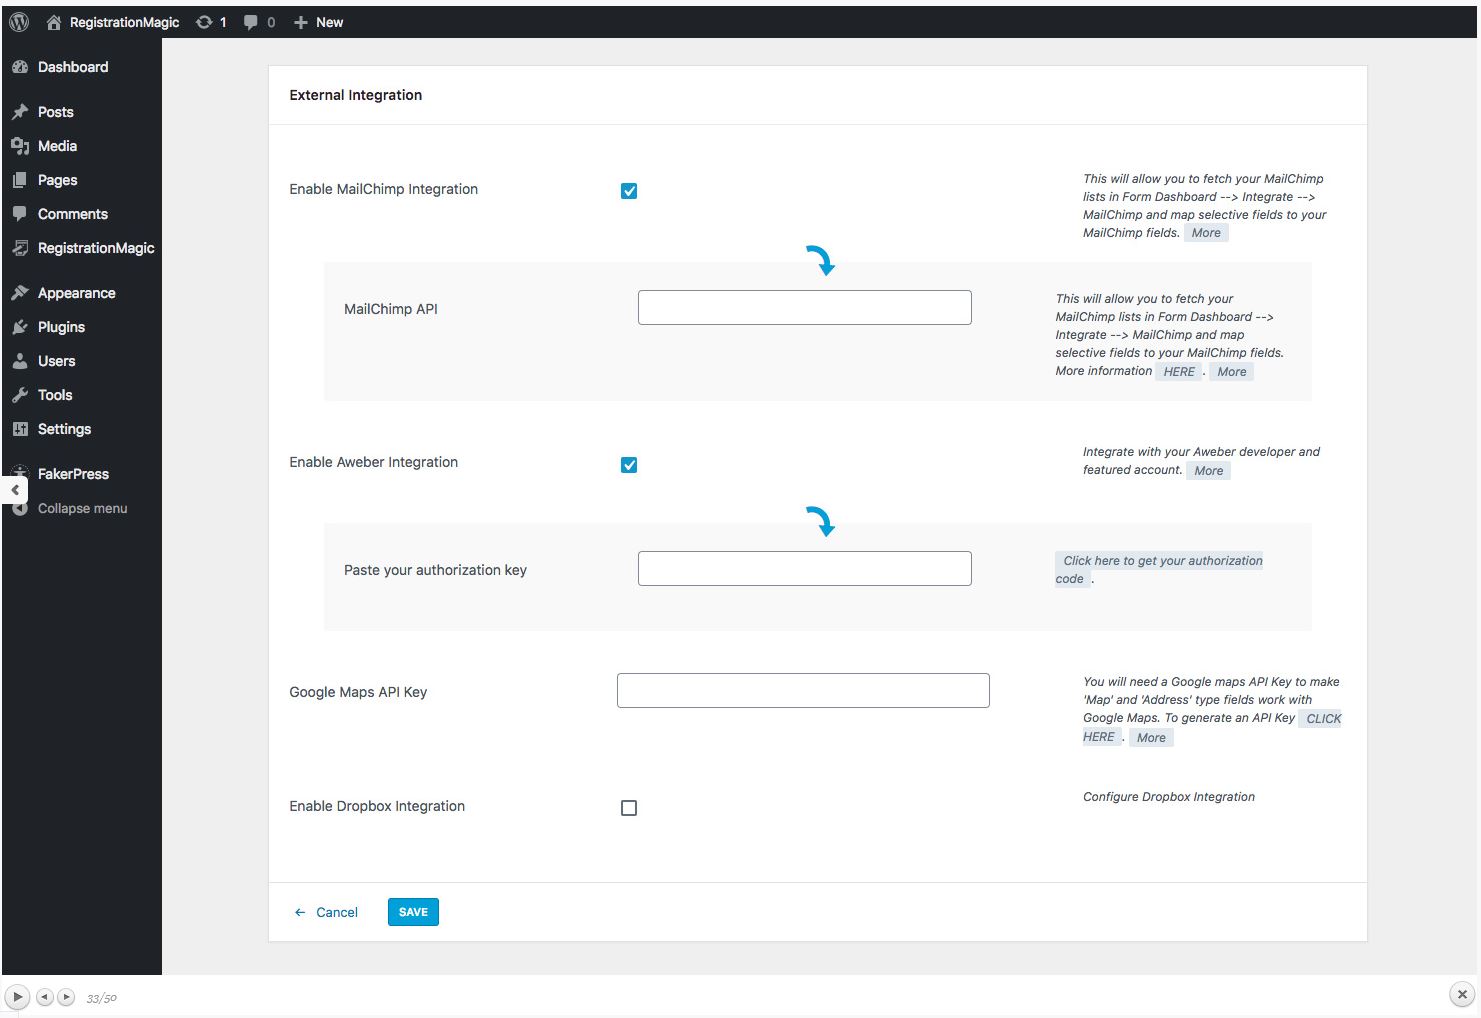Check Enable Dropbox Integration checkbox

[x=629, y=808]
